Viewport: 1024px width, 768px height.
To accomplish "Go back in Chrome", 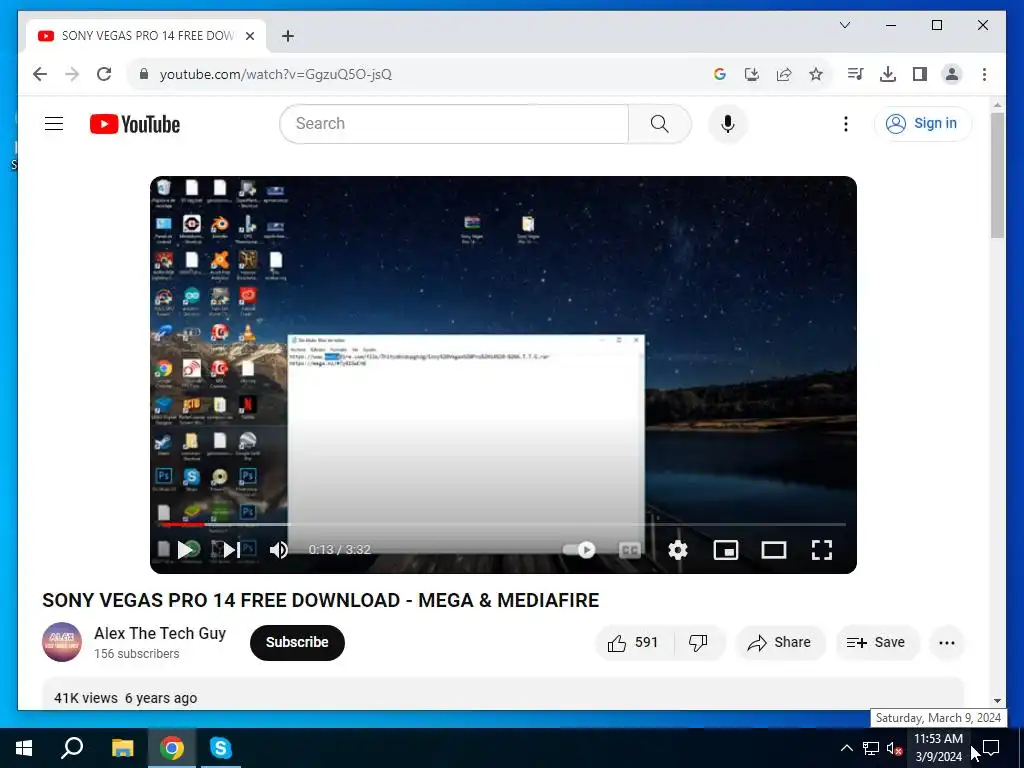I will pos(40,74).
